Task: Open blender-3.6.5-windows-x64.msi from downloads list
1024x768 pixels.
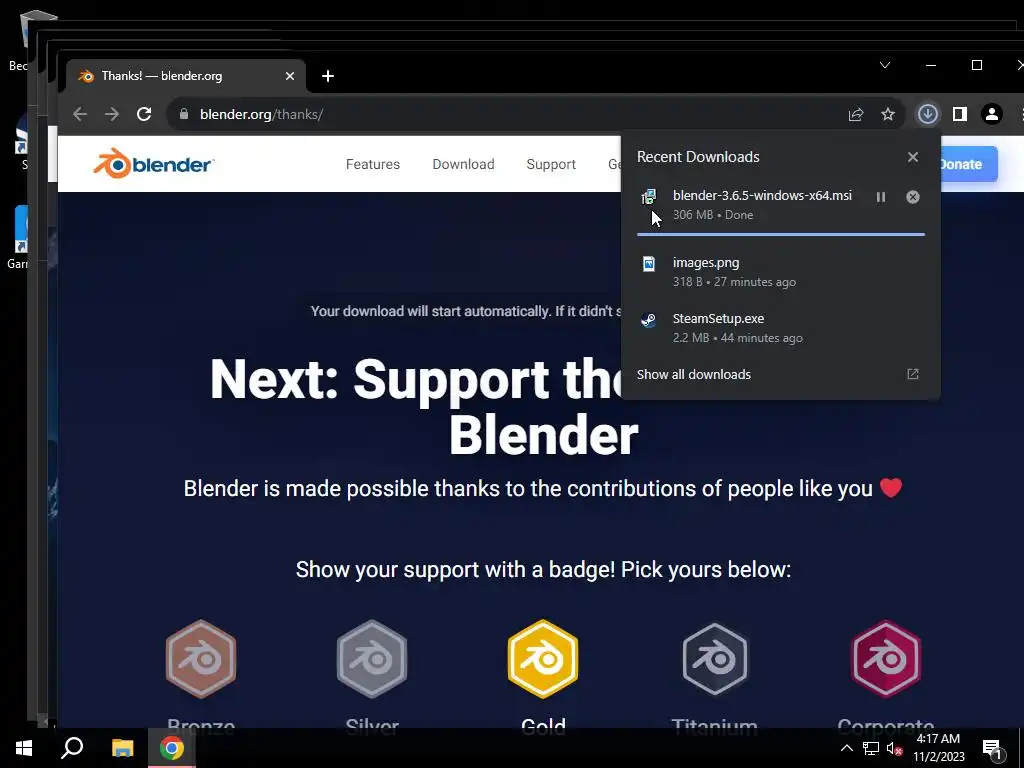Action: (x=762, y=195)
